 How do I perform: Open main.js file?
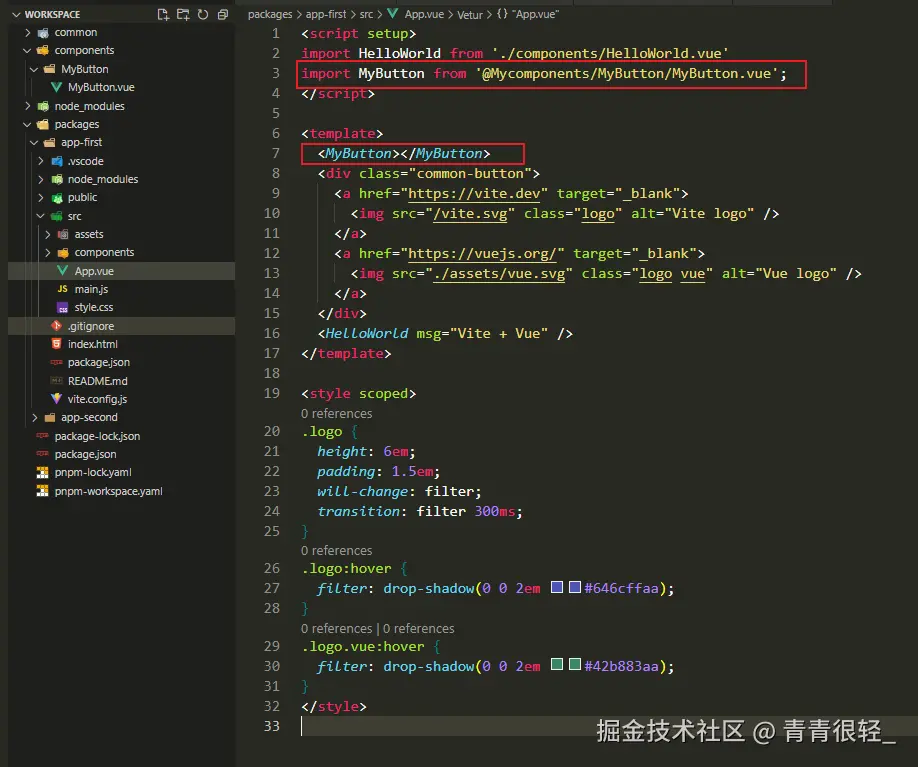91,289
